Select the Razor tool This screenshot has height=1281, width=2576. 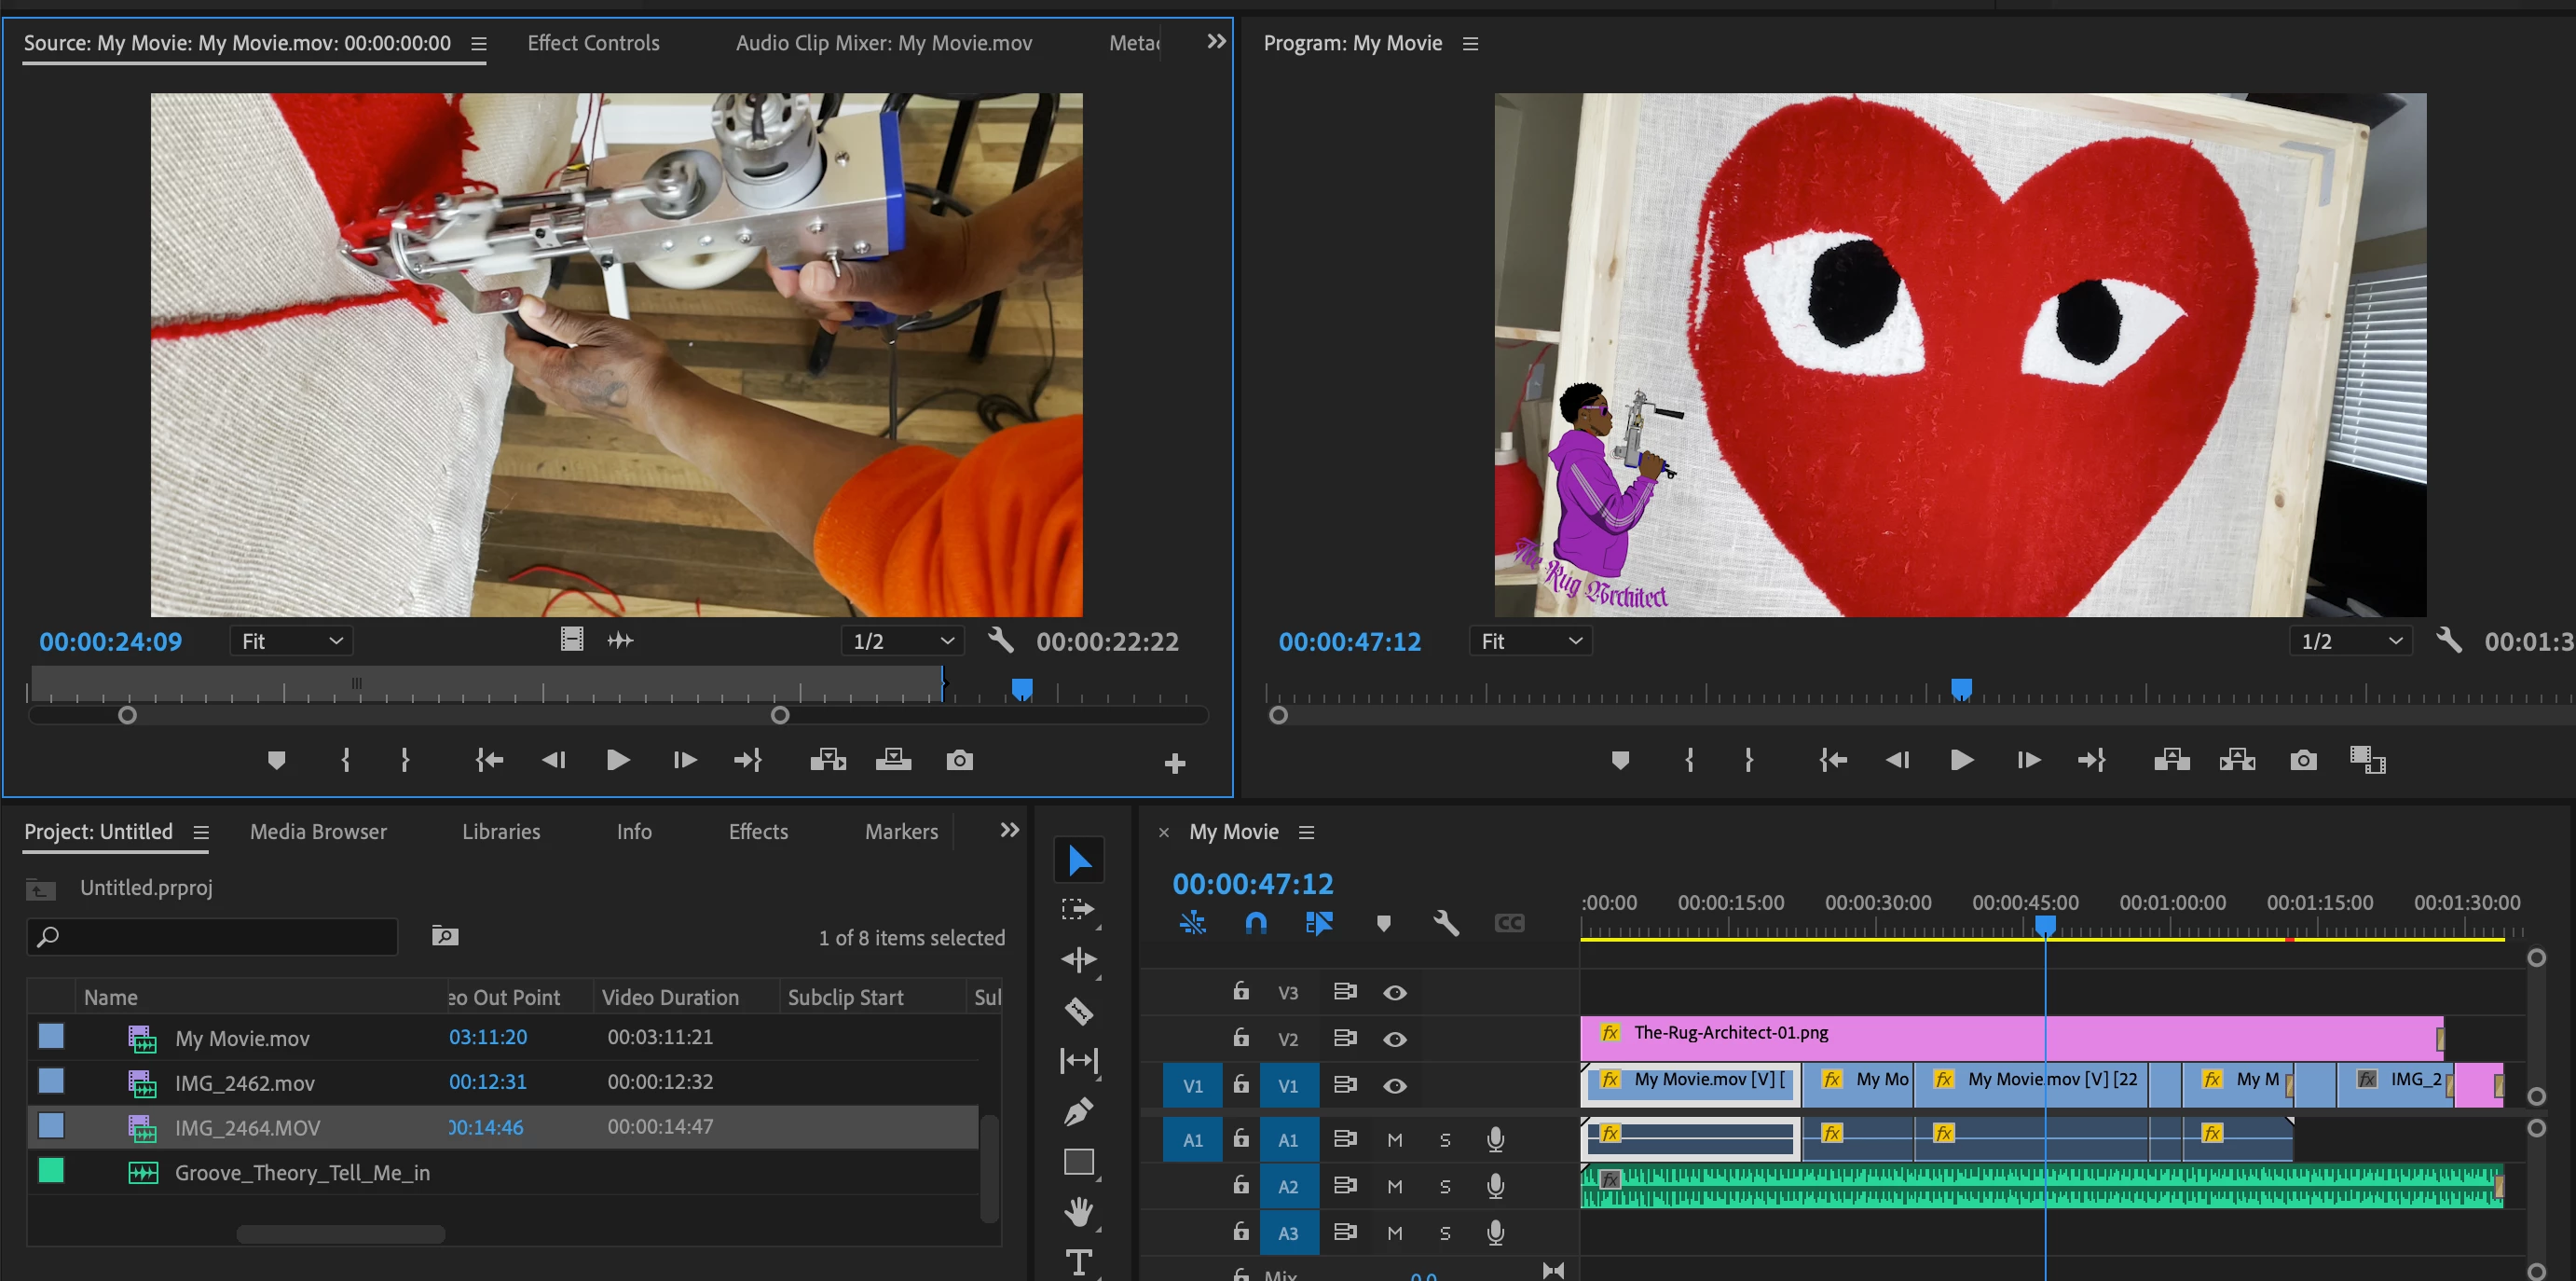click(x=1079, y=1011)
